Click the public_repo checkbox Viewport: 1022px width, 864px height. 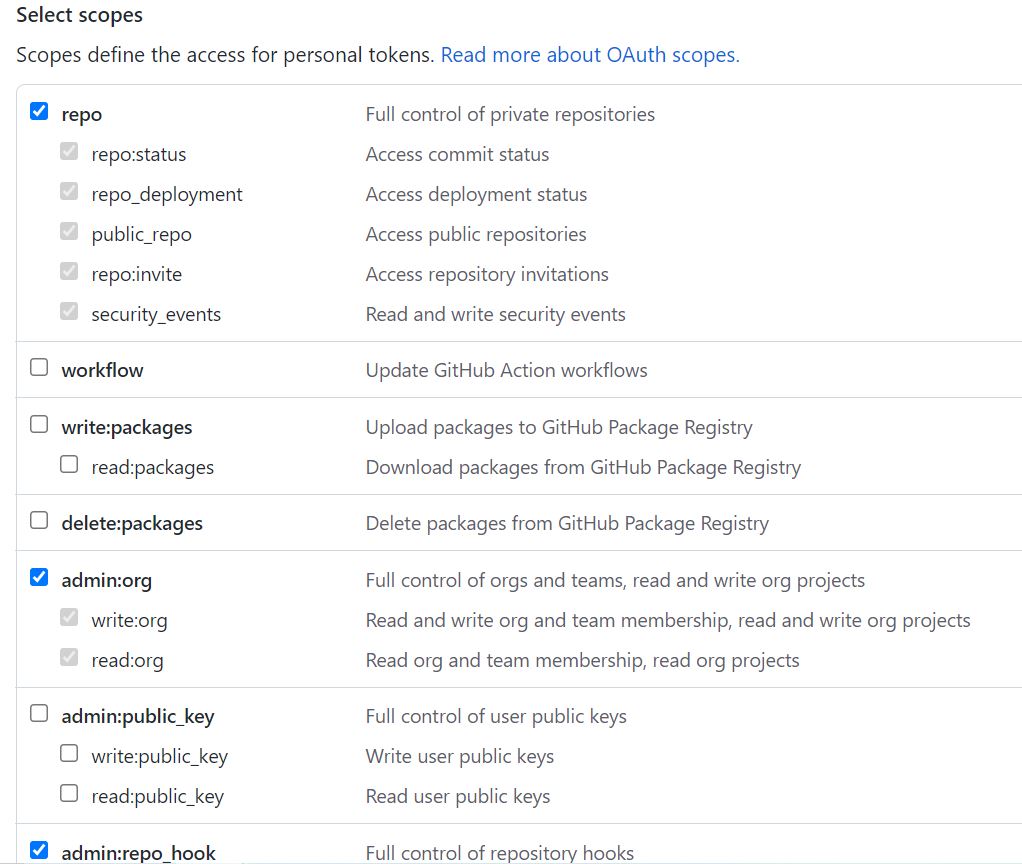pos(69,231)
